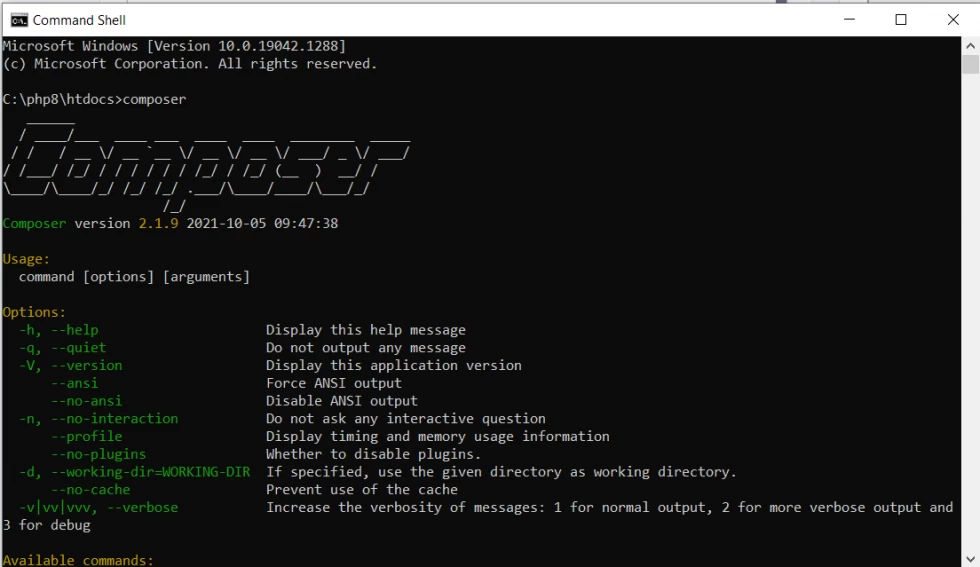This screenshot has height=567, width=980.
Task: Click the 'Microsoft Windows [Version 10.0.19042.1288]' line
Action: pos(174,46)
